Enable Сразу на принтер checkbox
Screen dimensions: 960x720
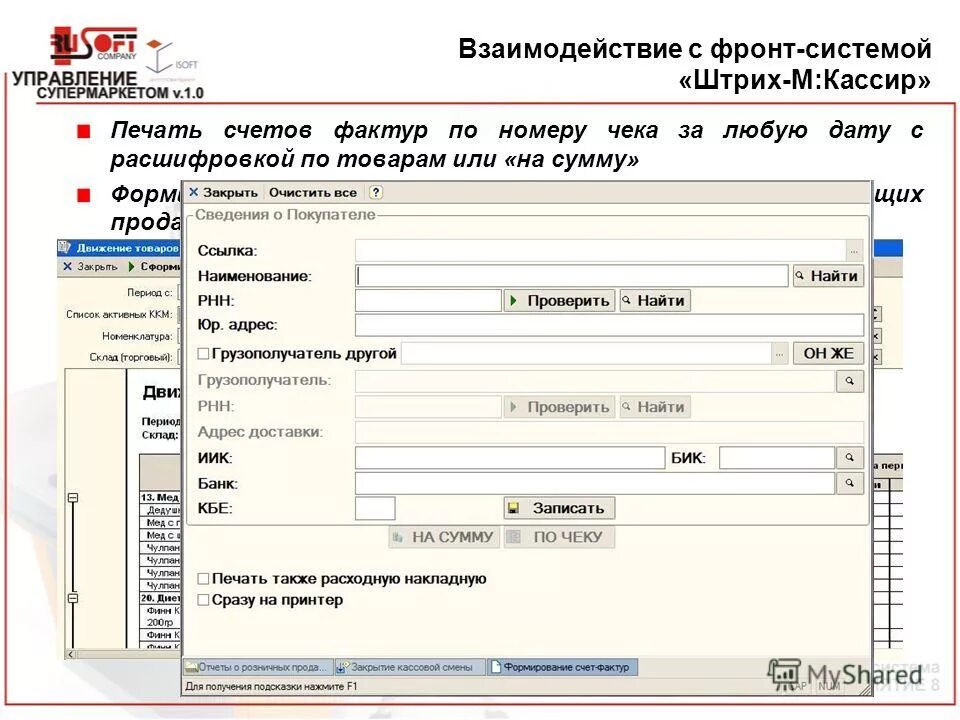point(204,597)
